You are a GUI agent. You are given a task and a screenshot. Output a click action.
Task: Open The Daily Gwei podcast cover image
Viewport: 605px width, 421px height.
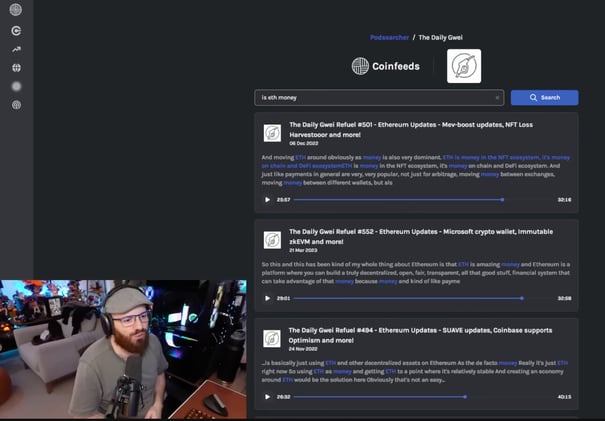pos(464,66)
